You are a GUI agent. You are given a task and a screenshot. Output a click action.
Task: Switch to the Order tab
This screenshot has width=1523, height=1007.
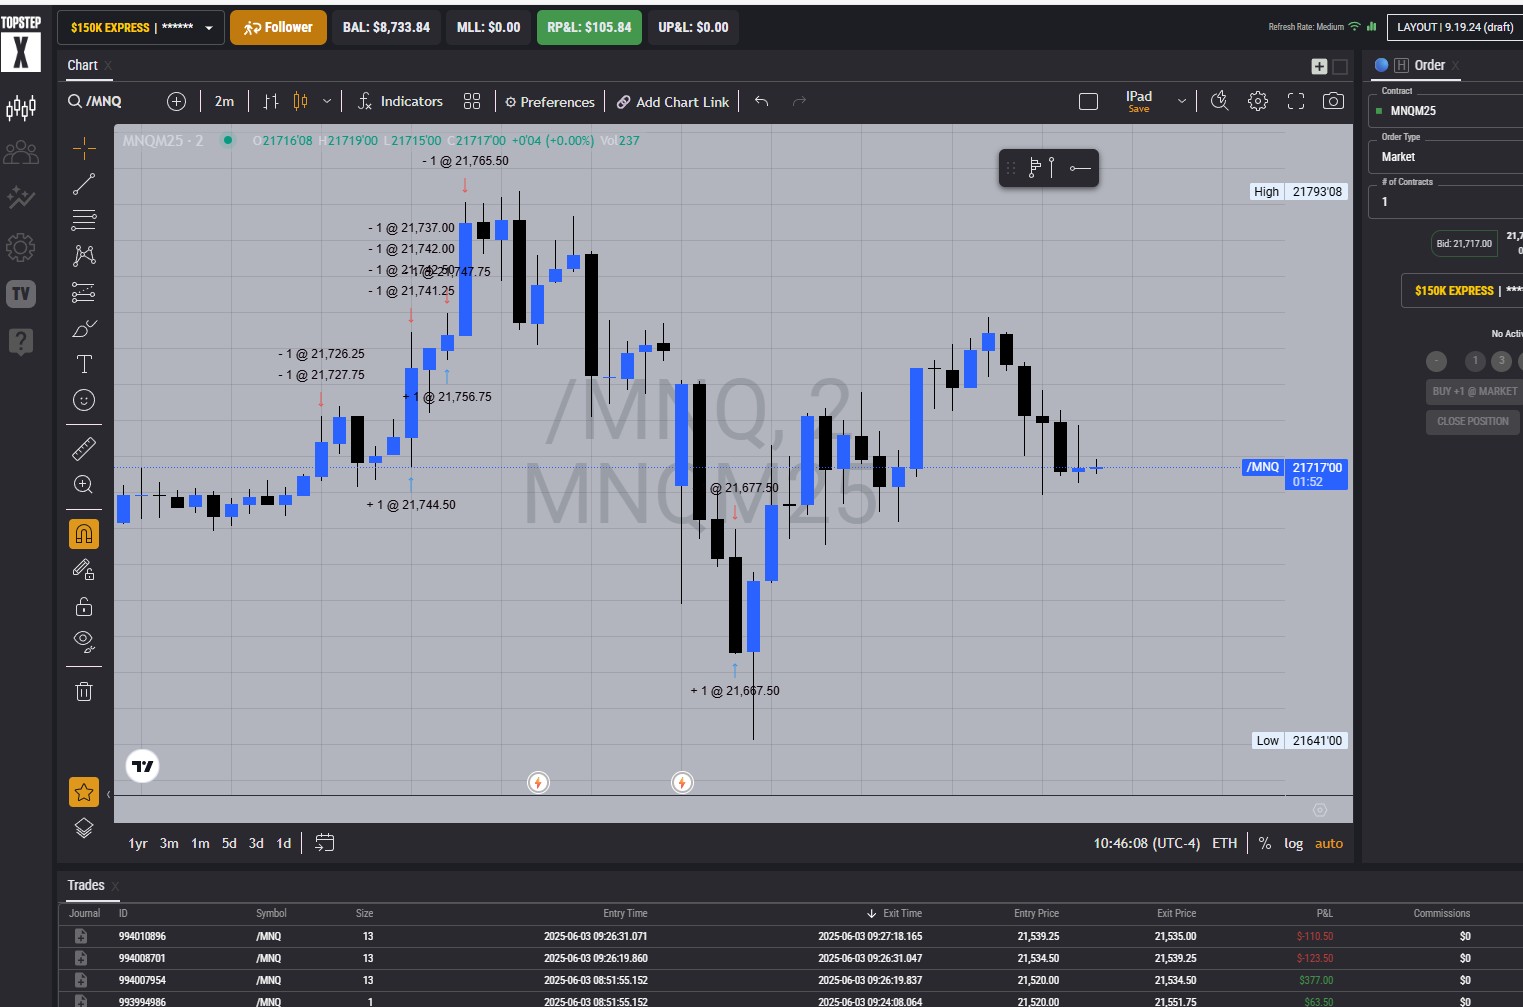coord(1429,65)
